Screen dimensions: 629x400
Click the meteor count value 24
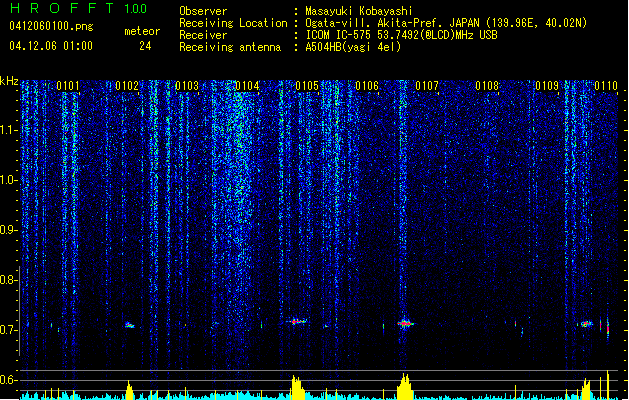click(145, 46)
